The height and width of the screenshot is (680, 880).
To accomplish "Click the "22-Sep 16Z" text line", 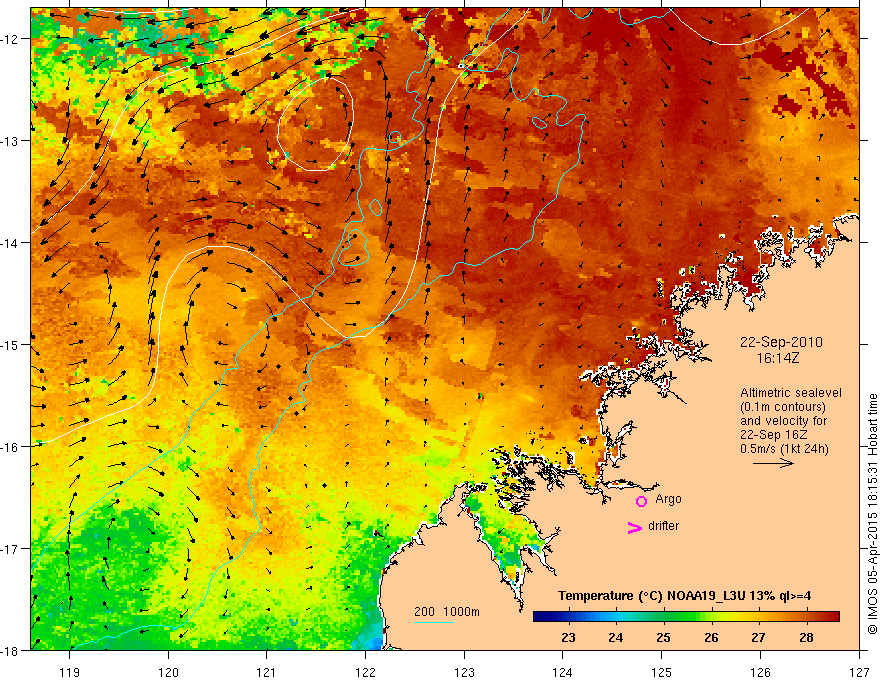I will pos(773,435).
